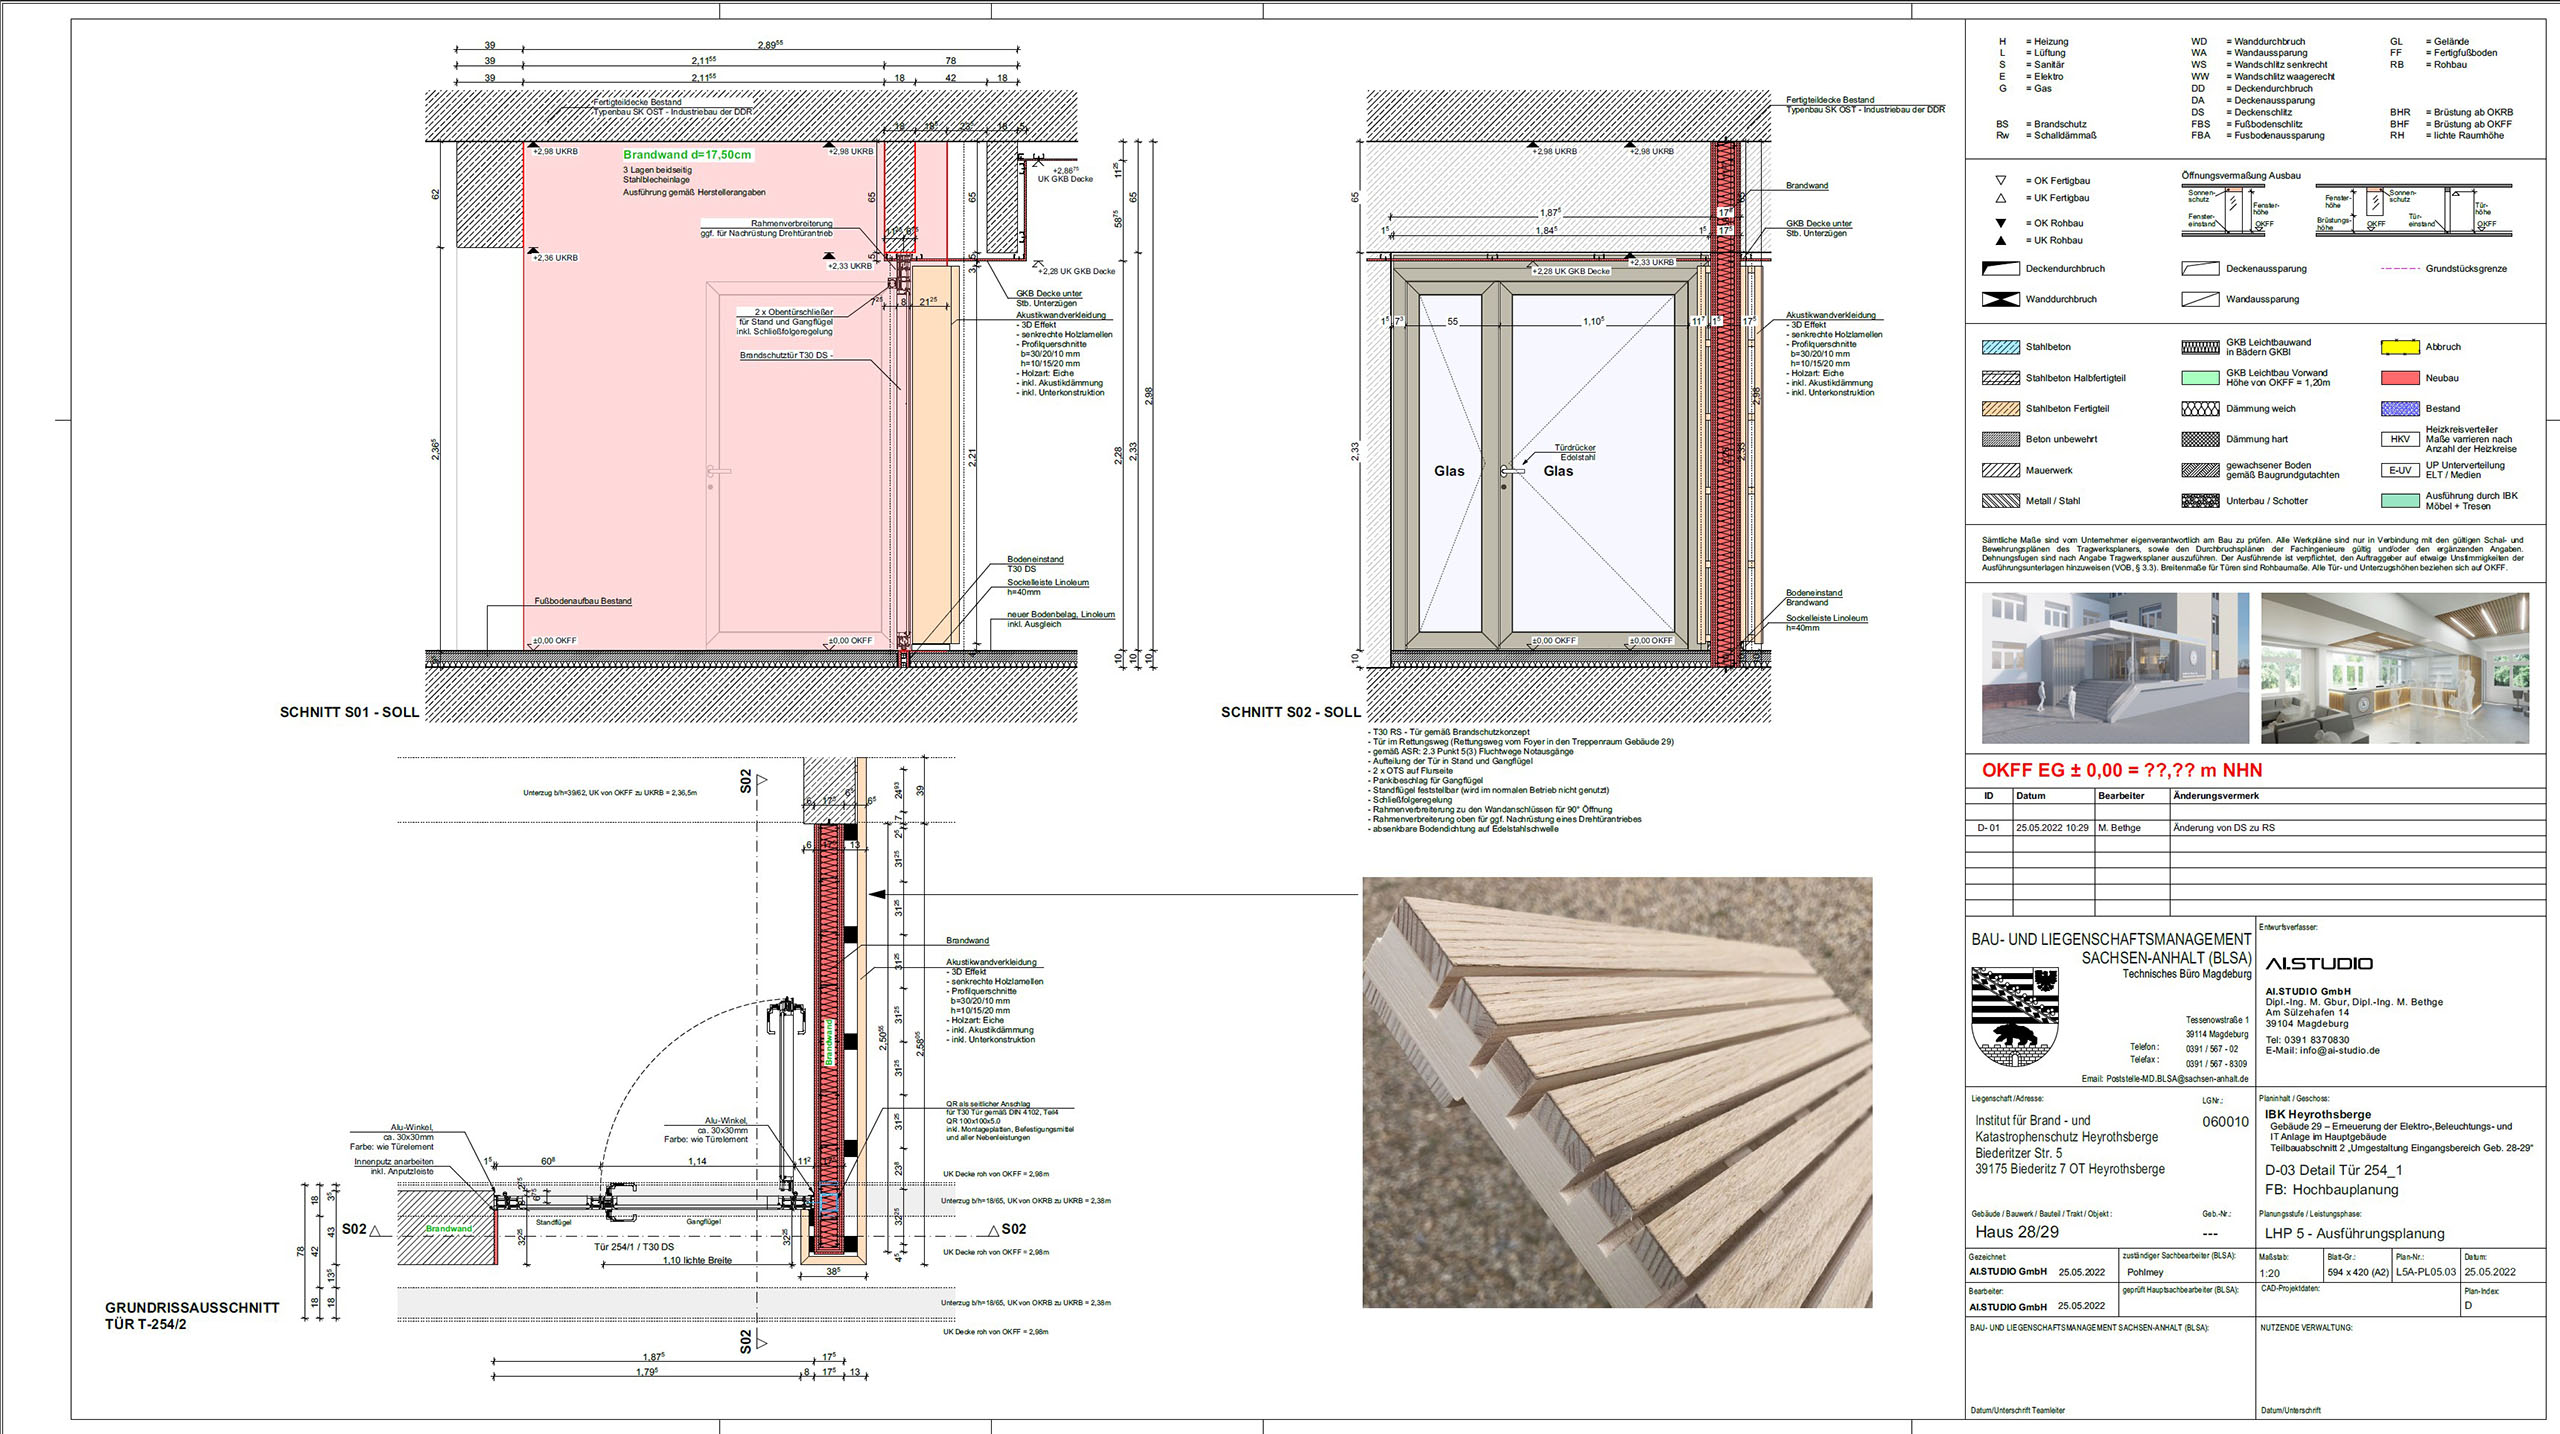Click the plan number 'L5A-PL05.03'
Viewport: 2560px width, 1434px height.
2426,1273
